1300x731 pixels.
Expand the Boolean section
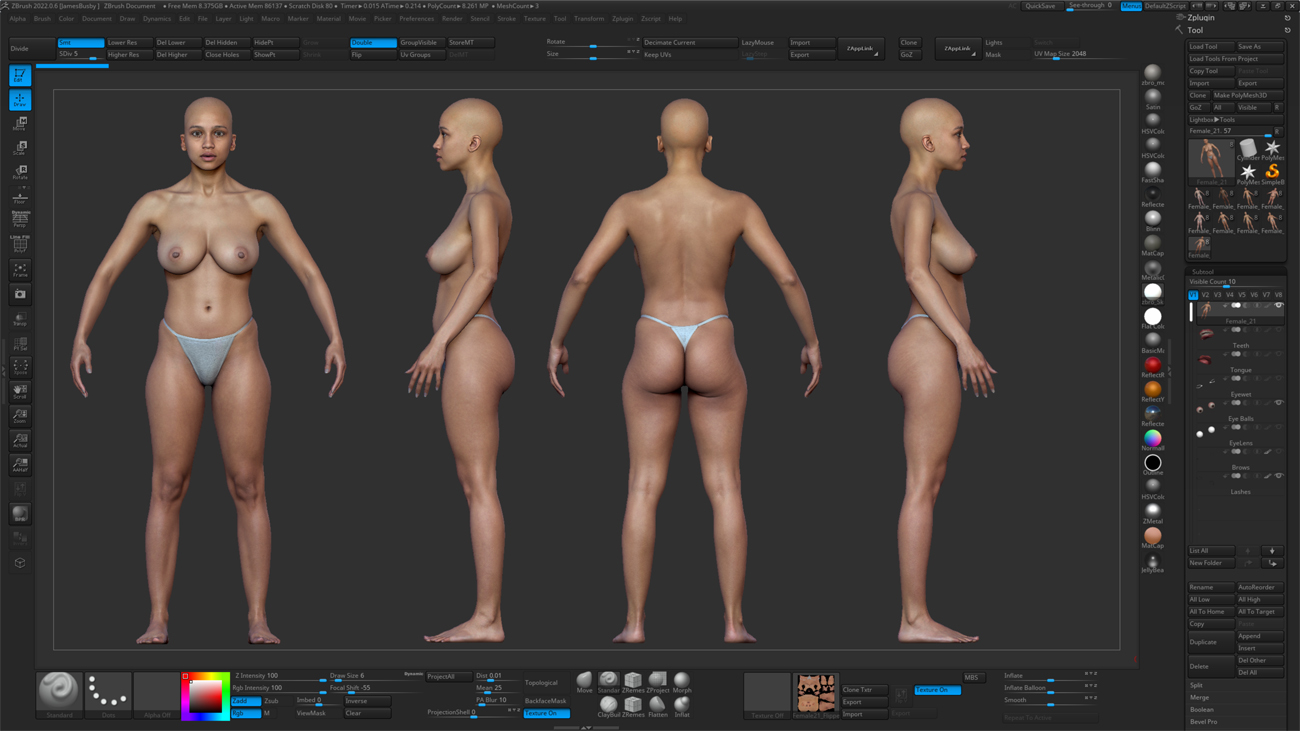1202,709
